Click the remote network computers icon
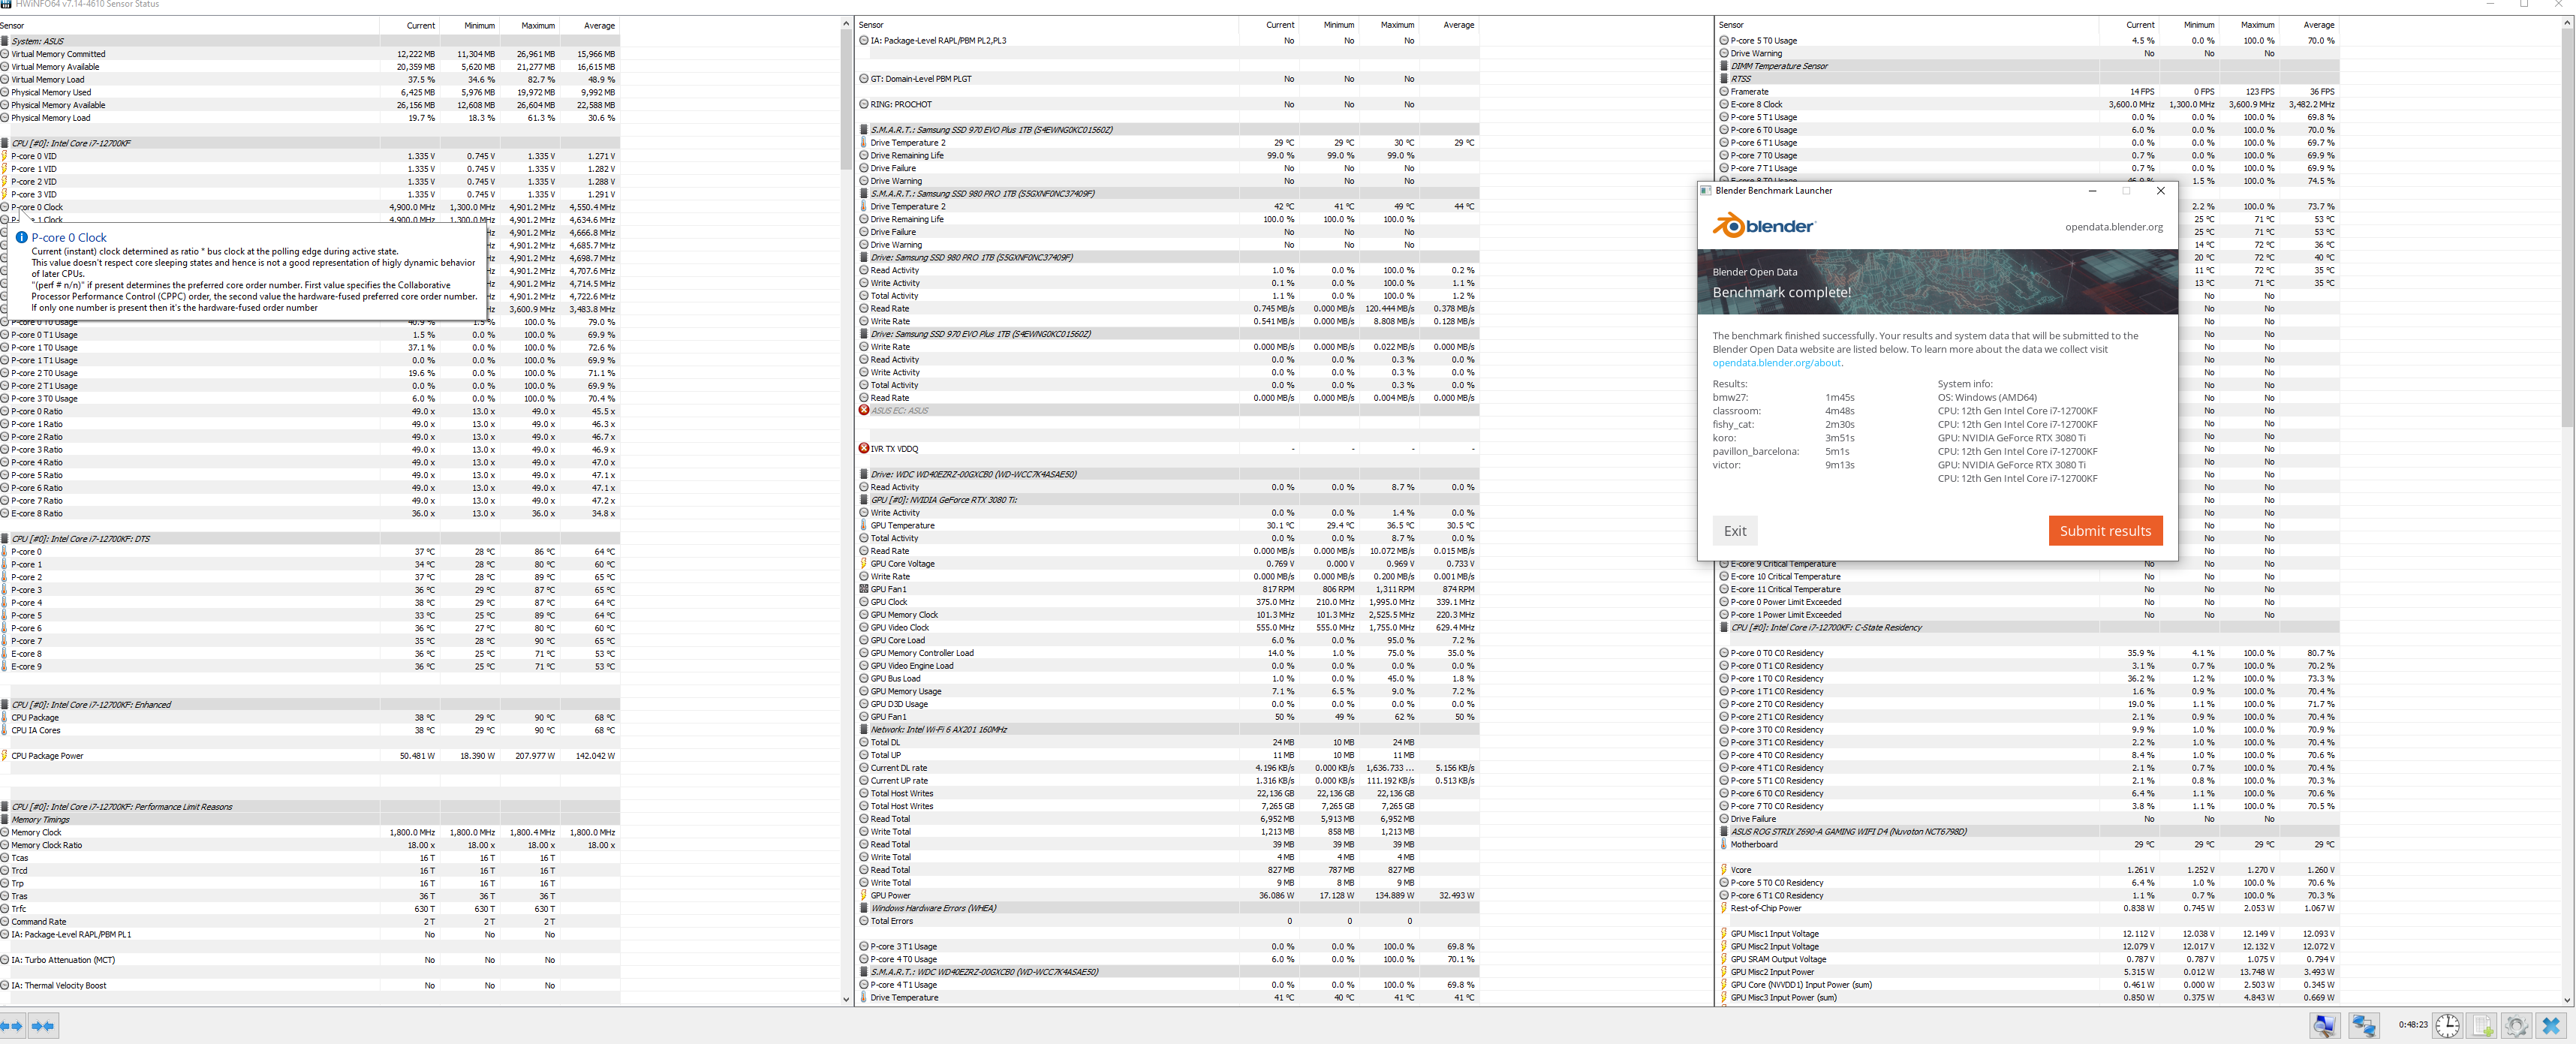 [x=2364, y=1026]
